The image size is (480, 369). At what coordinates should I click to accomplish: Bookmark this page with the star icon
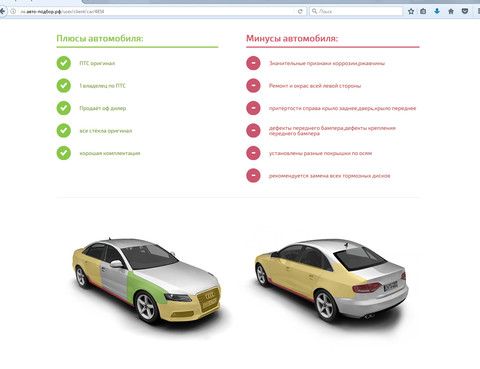[x=411, y=11]
